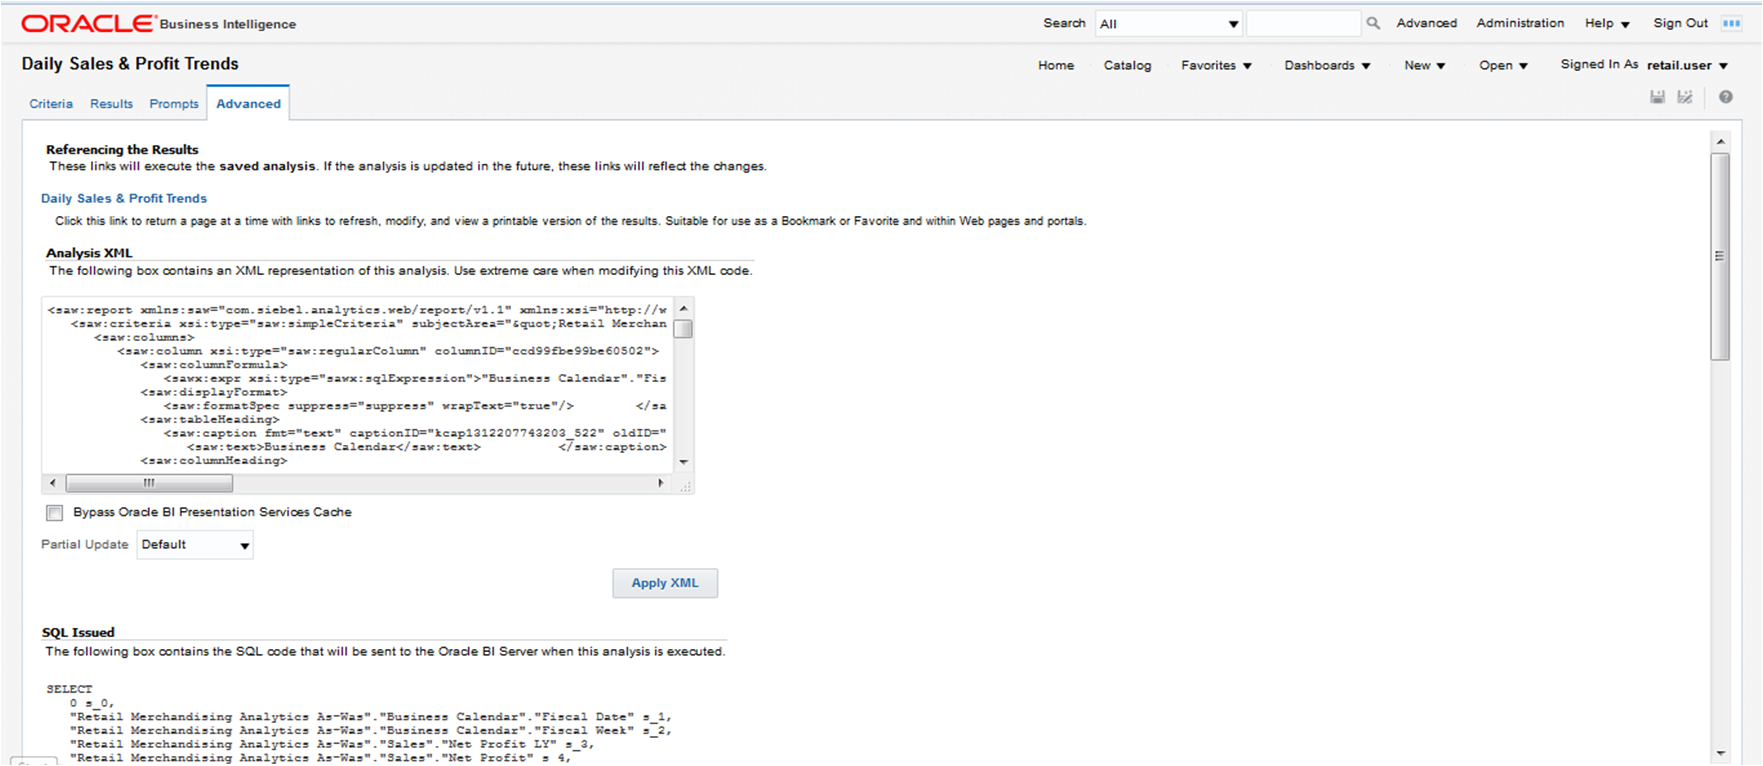Open the Partial Update Default dropdown
Screen dimensions: 1763x766
point(195,545)
